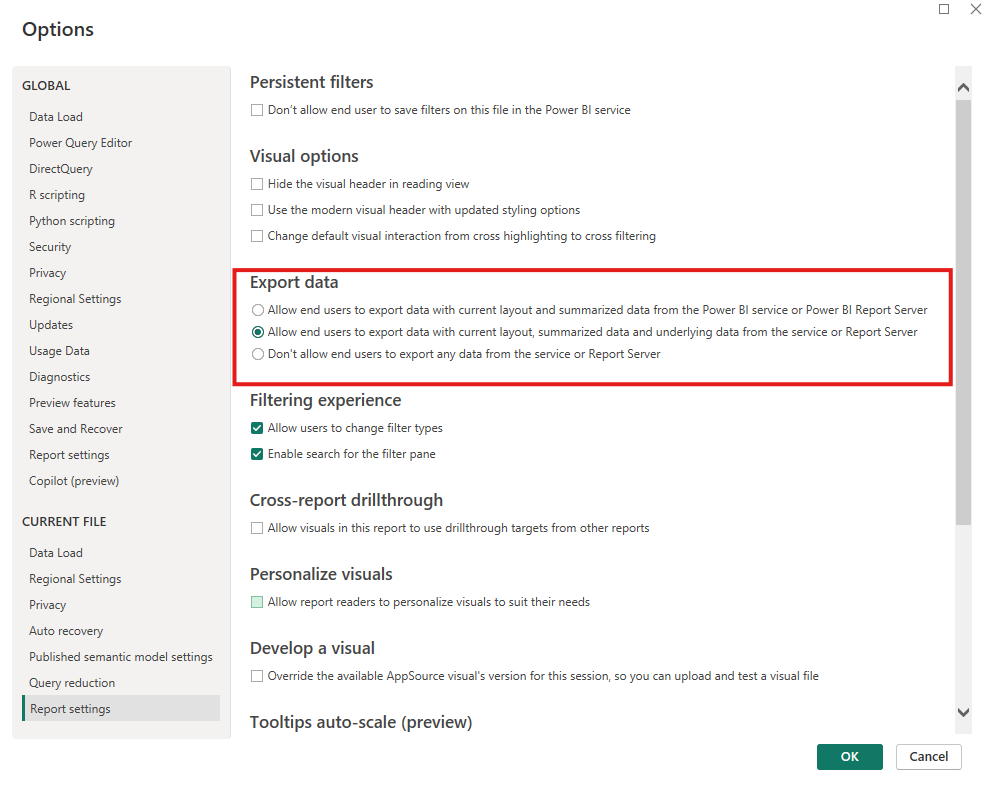Open Global Privacy options
991x790 pixels.
point(47,272)
